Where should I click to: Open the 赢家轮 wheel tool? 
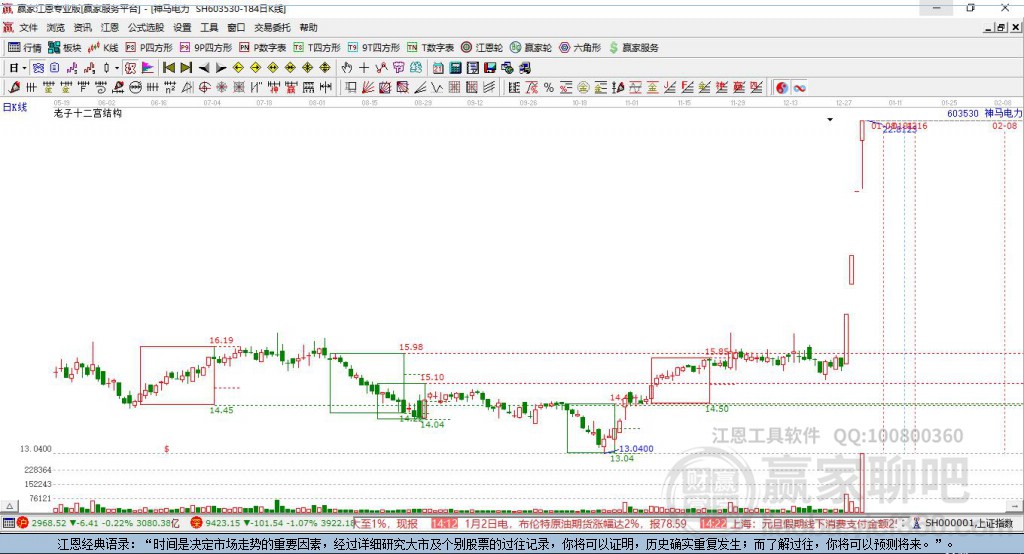click(x=531, y=48)
